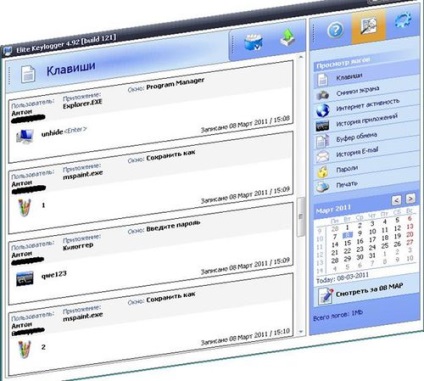The width and height of the screenshot is (424, 381).
Task: Click the paint brushes icon beside entry 2
Action: tap(24, 350)
